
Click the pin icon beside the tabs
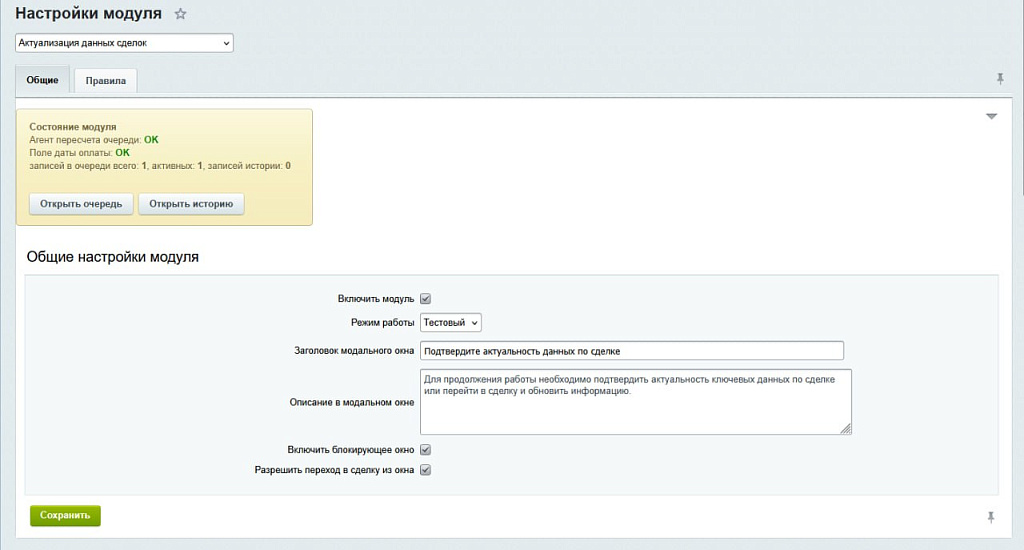1000,79
